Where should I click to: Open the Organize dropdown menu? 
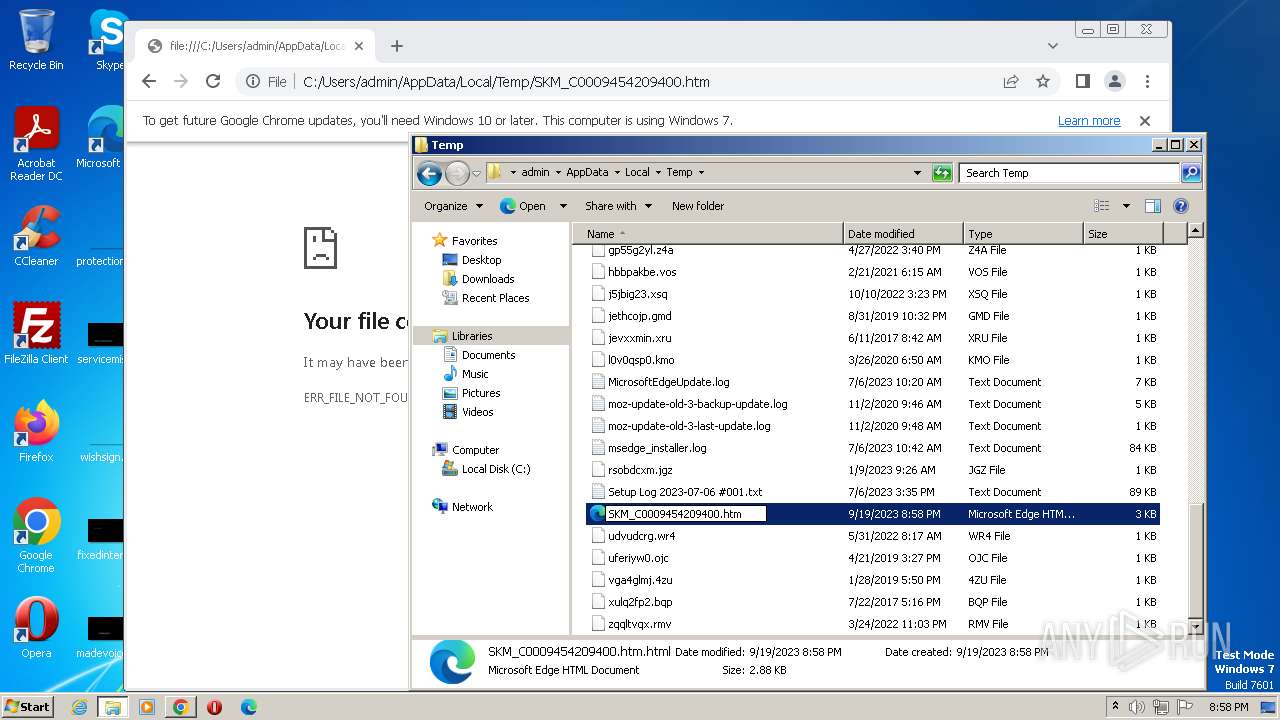click(453, 206)
